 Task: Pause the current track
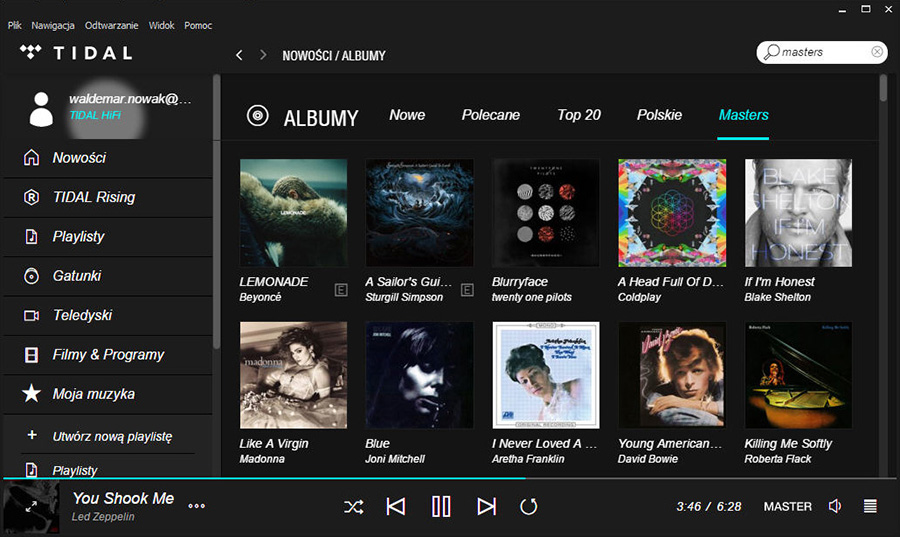[x=441, y=507]
